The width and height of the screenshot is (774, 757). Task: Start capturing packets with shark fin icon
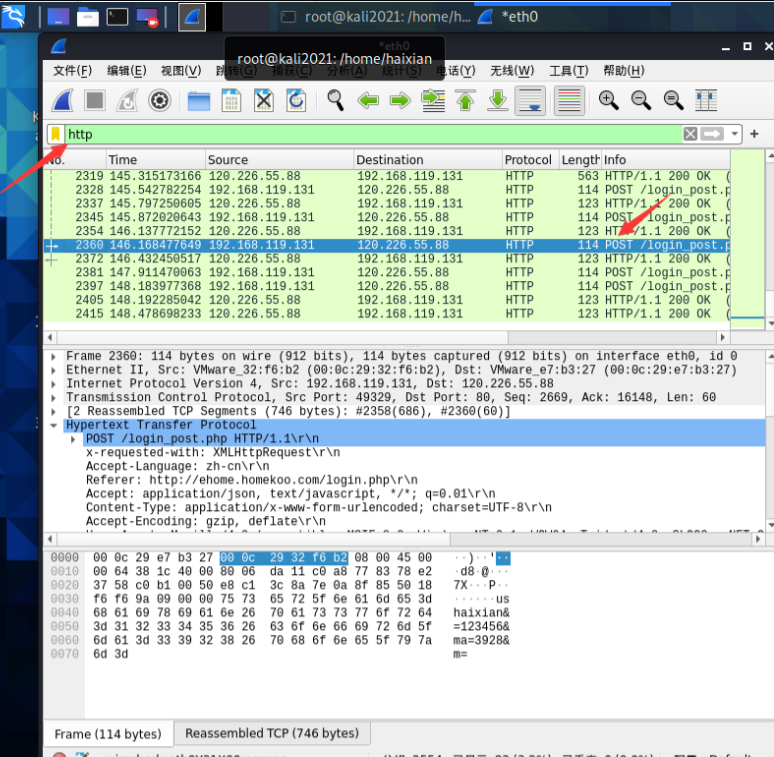[63, 101]
